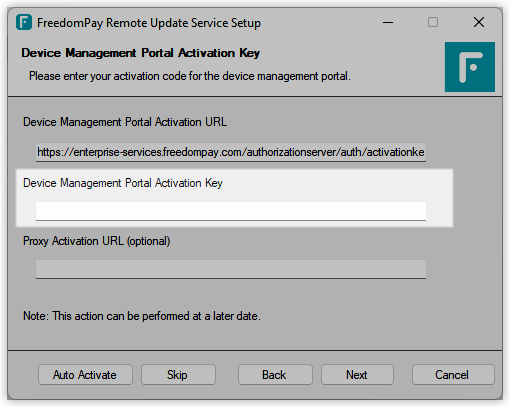Viewport: 511px width, 408px height.
Task: Click the Proxy Activation URL field
Action: point(231,269)
